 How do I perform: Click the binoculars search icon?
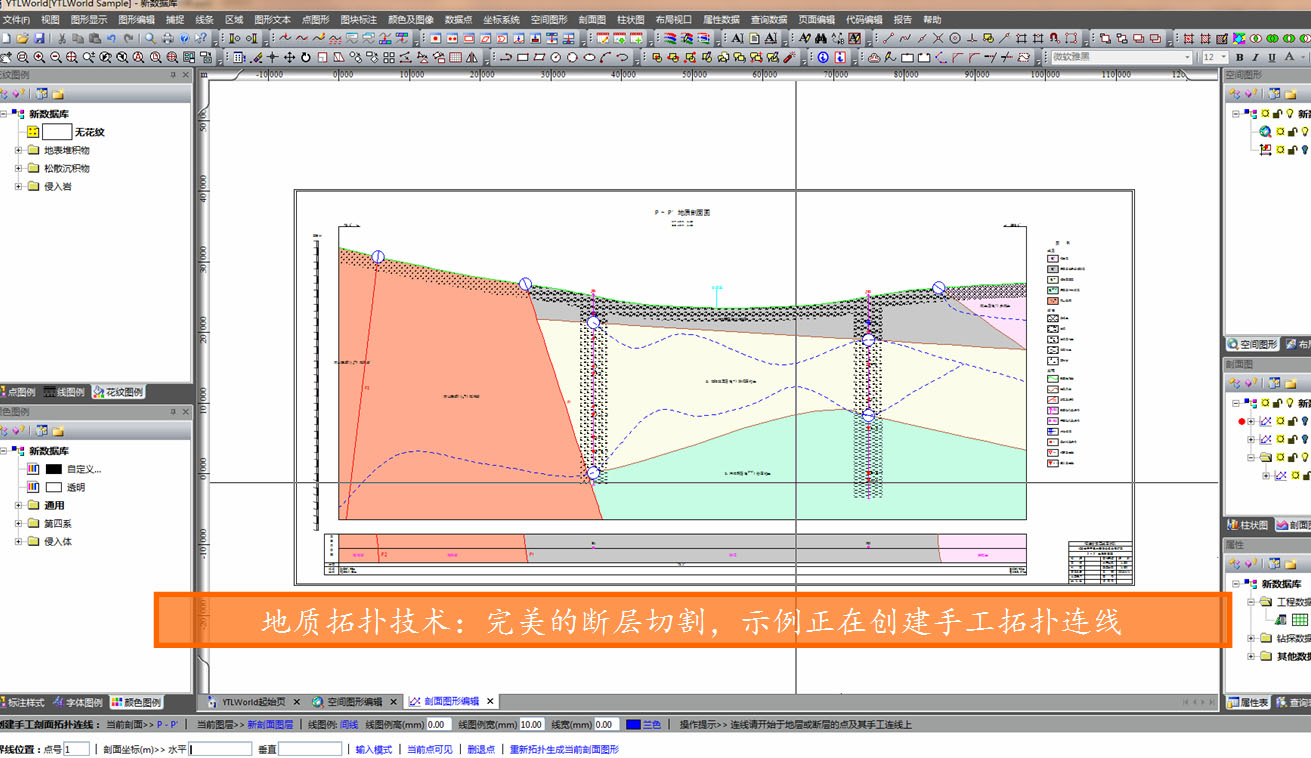click(x=821, y=38)
